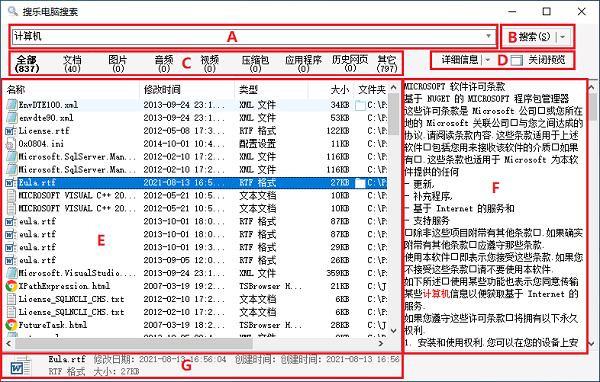This screenshot has height=382, width=600.
Task: Sort by the 类型 column header
Action: pos(271,90)
